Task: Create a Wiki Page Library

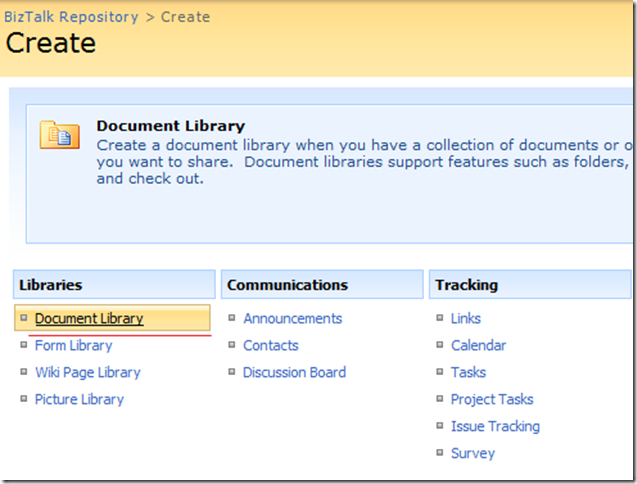Action: (x=87, y=373)
